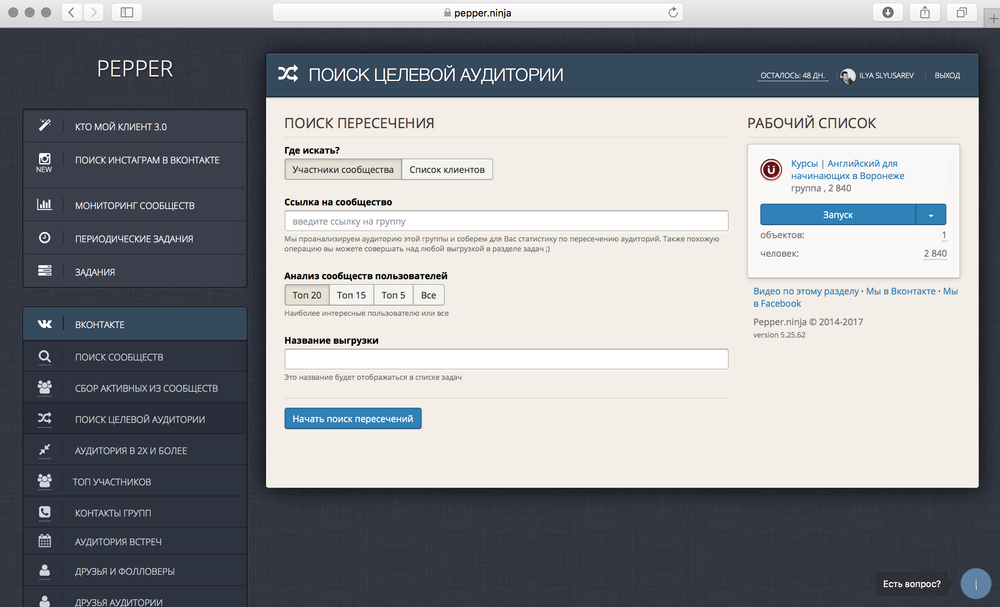Image resolution: width=1000 pixels, height=607 pixels.
Task: Open the Друзья и фолловеры menu item
Action: pyautogui.click(x=135, y=571)
